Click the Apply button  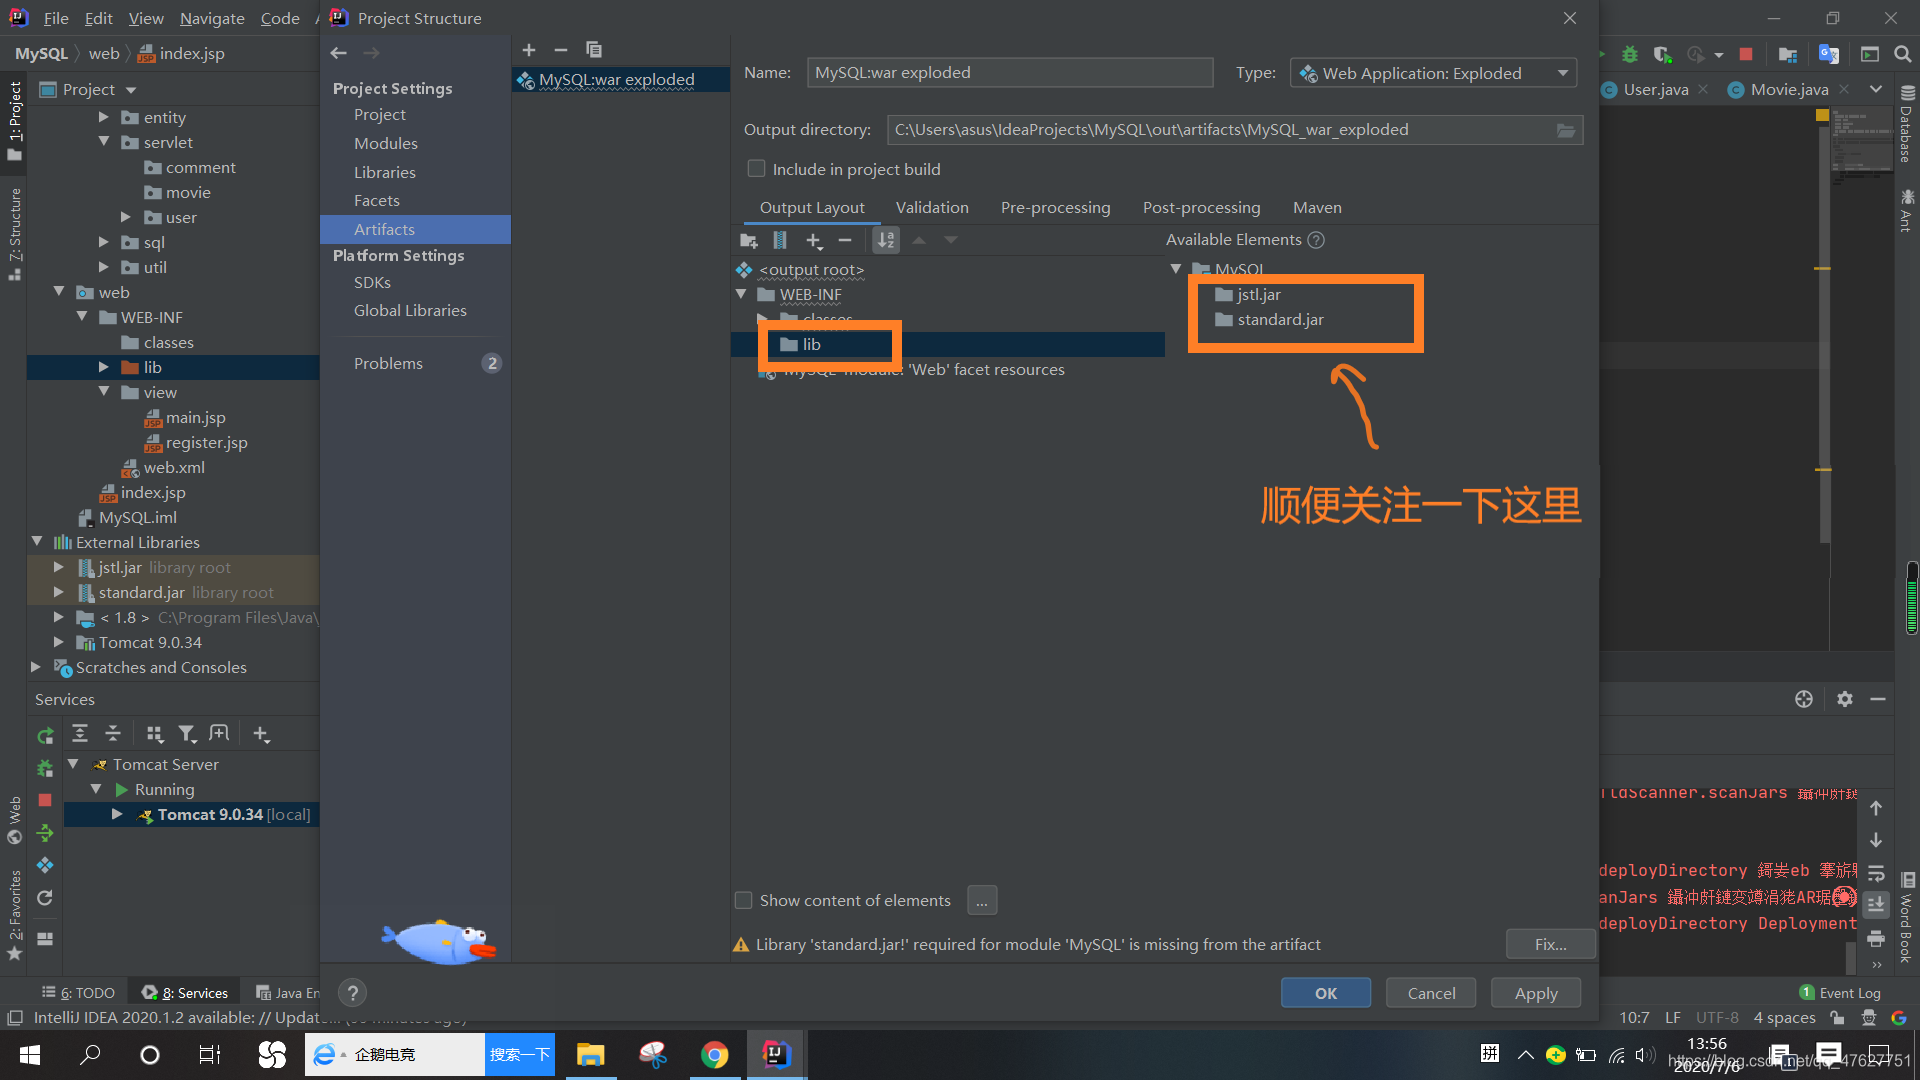pos(1536,993)
